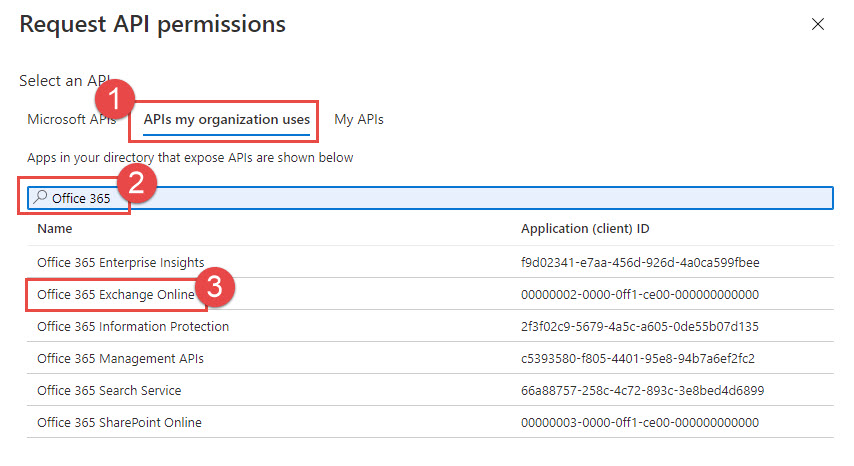The height and width of the screenshot is (466, 854).
Task: Close the Request API permissions panel
Action: [x=818, y=24]
